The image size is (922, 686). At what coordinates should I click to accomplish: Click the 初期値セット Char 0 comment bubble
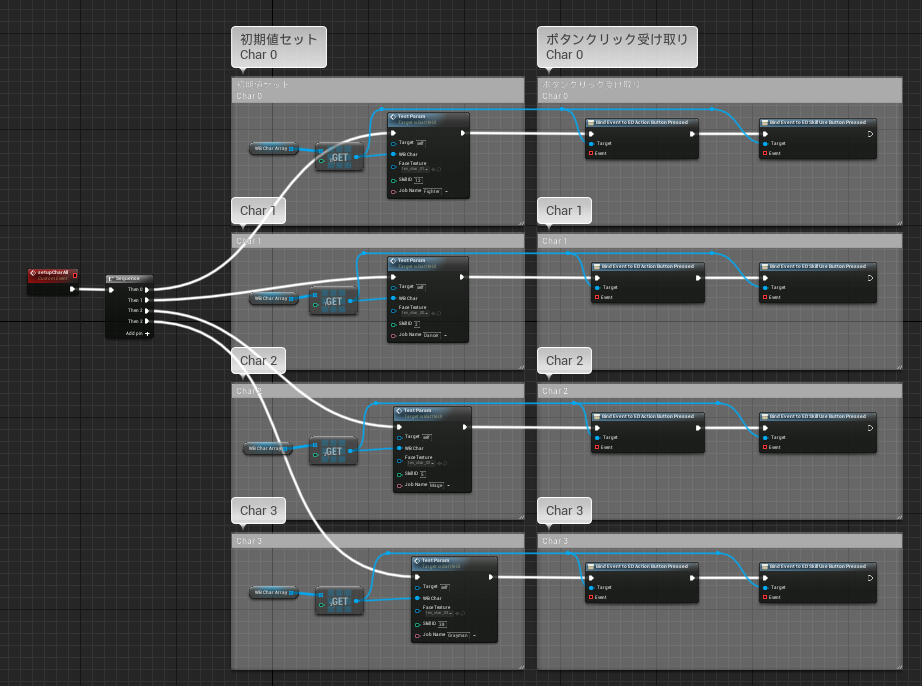pos(279,47)
